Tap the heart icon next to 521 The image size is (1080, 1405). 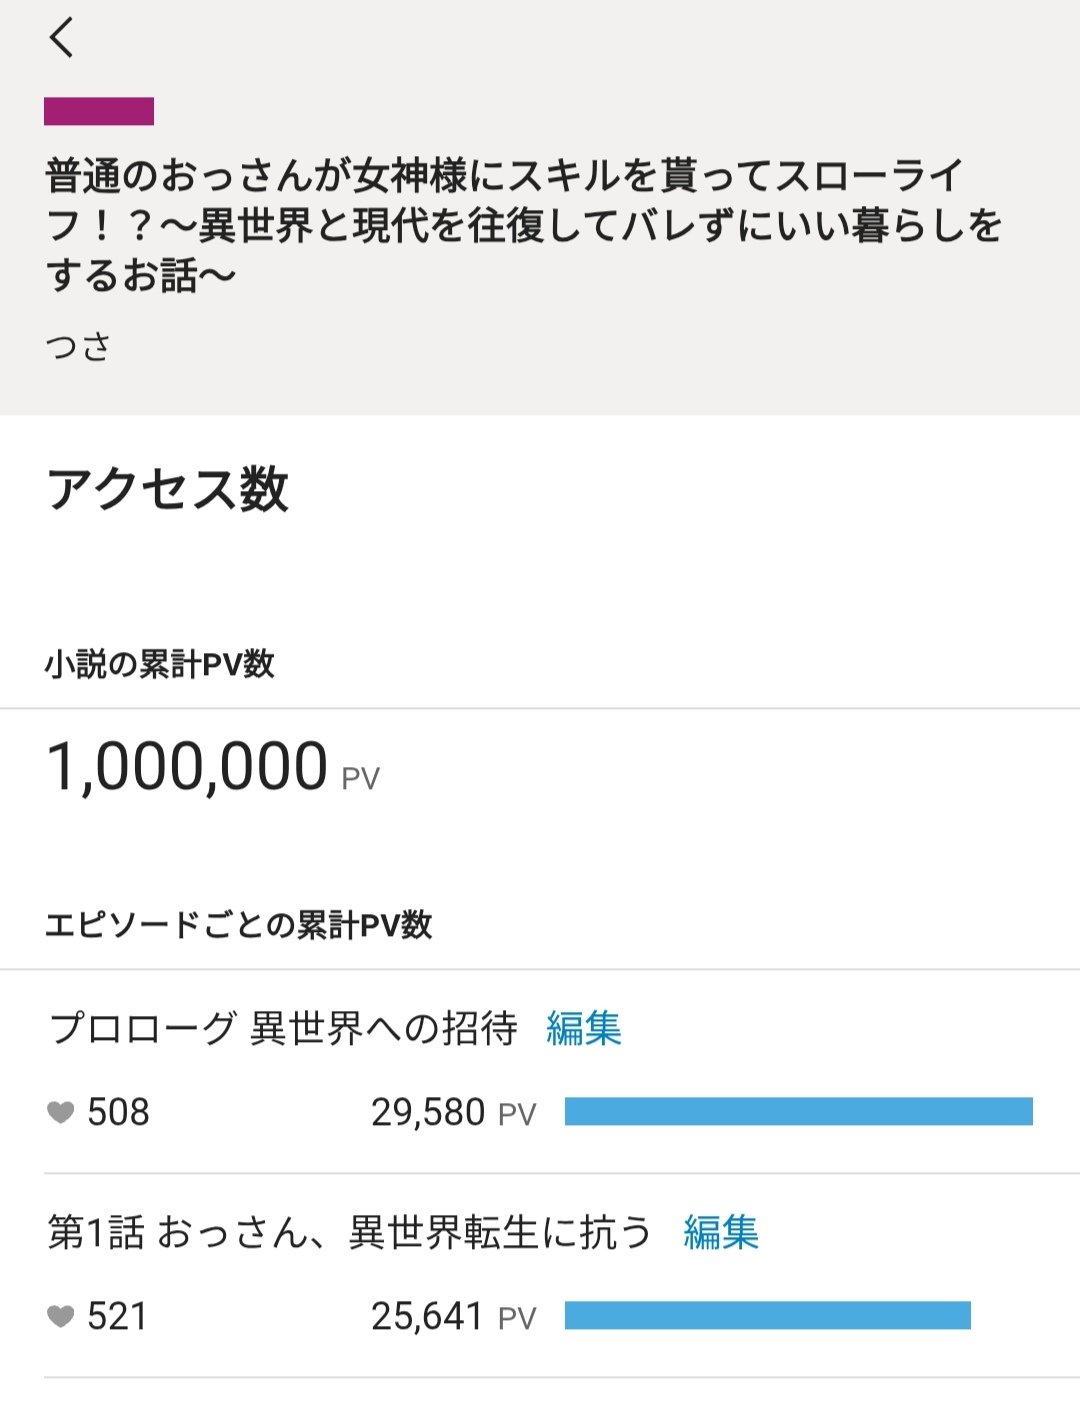pos(61,1316)
